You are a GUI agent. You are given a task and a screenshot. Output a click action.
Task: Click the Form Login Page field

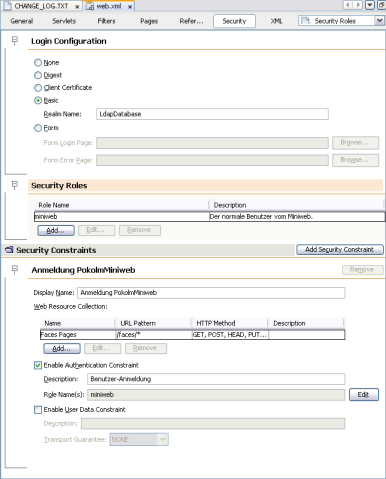(x=212, y=143)
